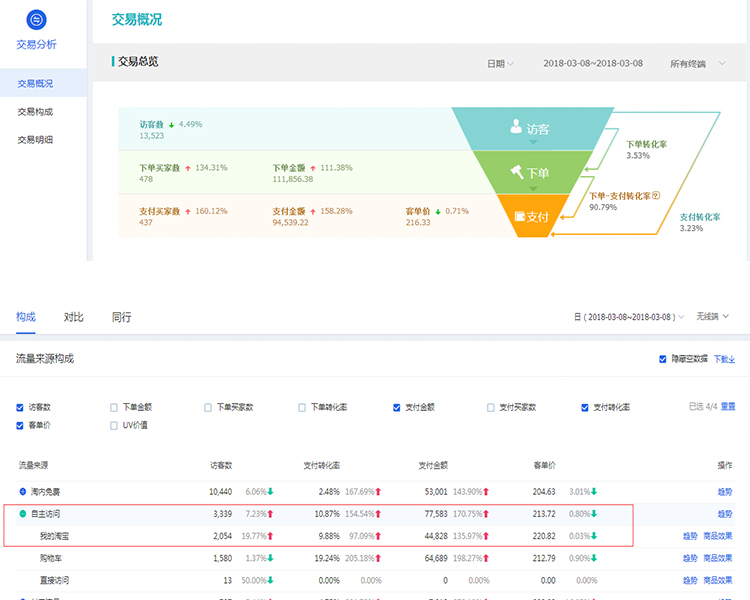Collapse the 自主访问 row with green circle icon

click(x=22, y=514)
